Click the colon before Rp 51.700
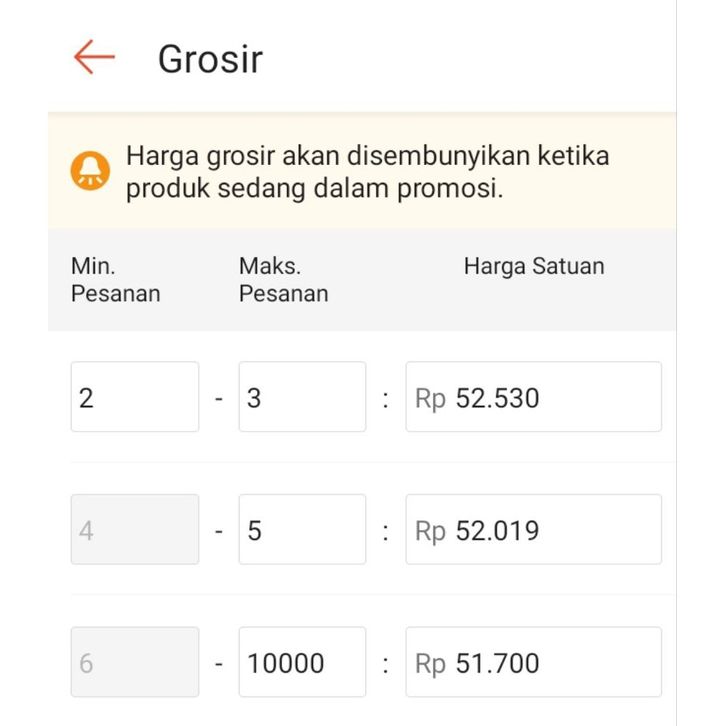 pos(385,663)
